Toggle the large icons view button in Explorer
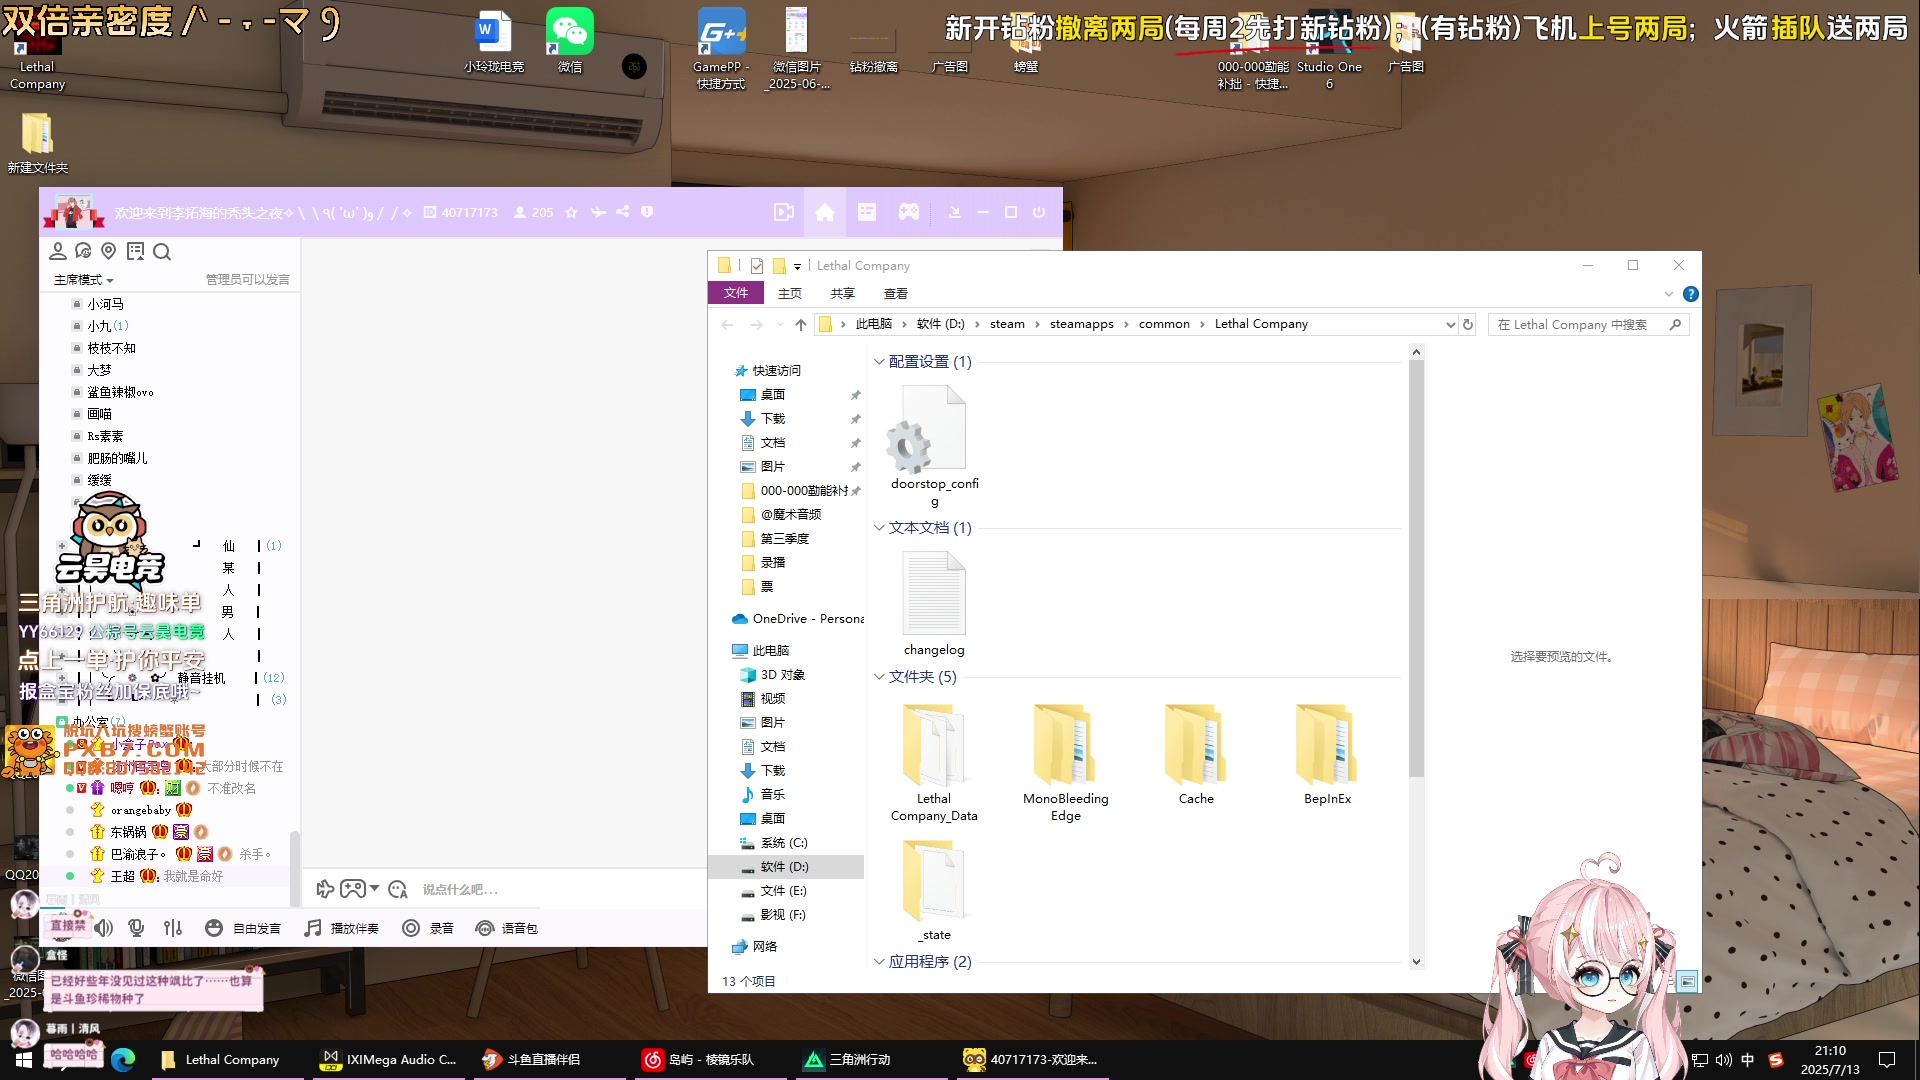Image resolution: width=1920 pixels, height=1080 pixels. click(x=1687, y=981)
